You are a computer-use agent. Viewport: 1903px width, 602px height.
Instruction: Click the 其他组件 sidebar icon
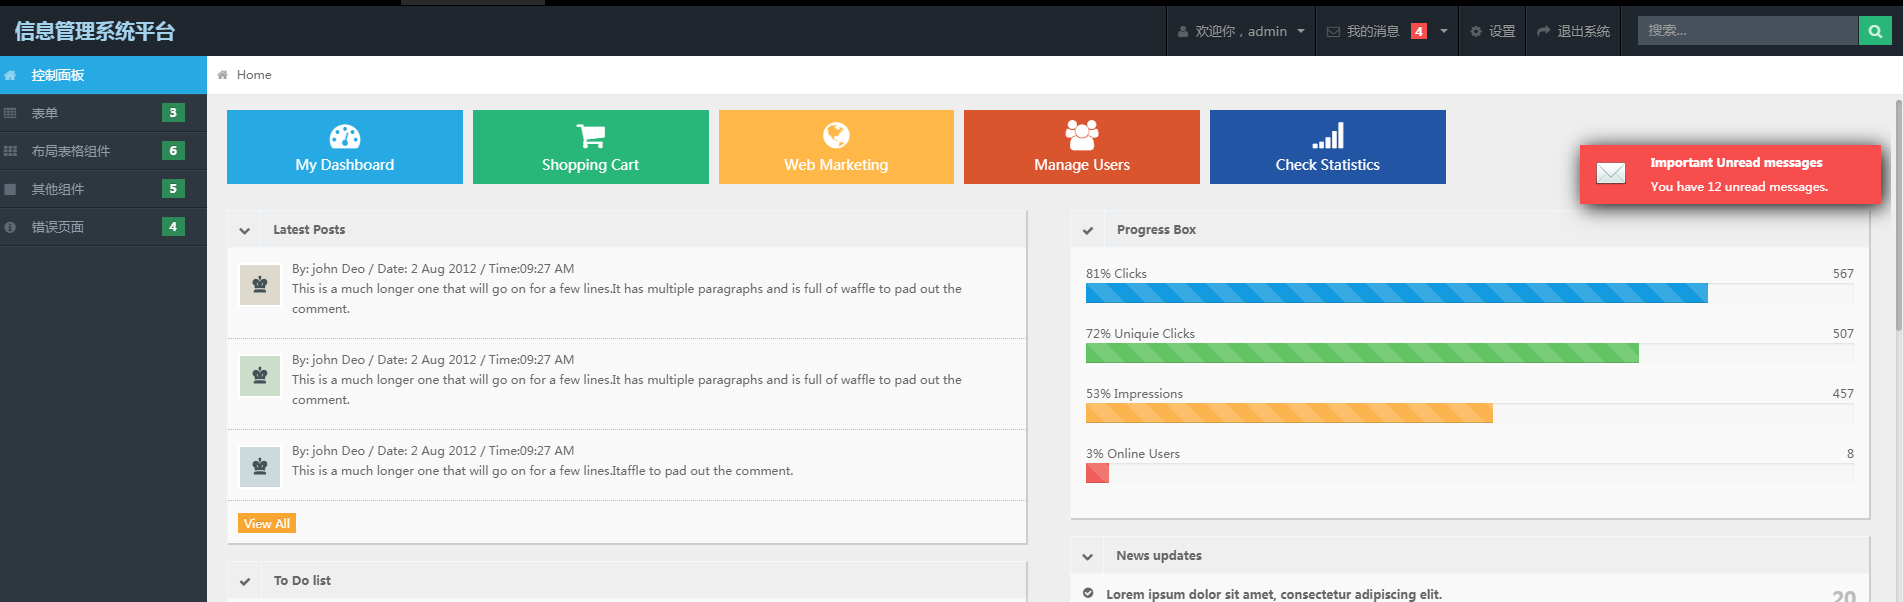[10, 189]
